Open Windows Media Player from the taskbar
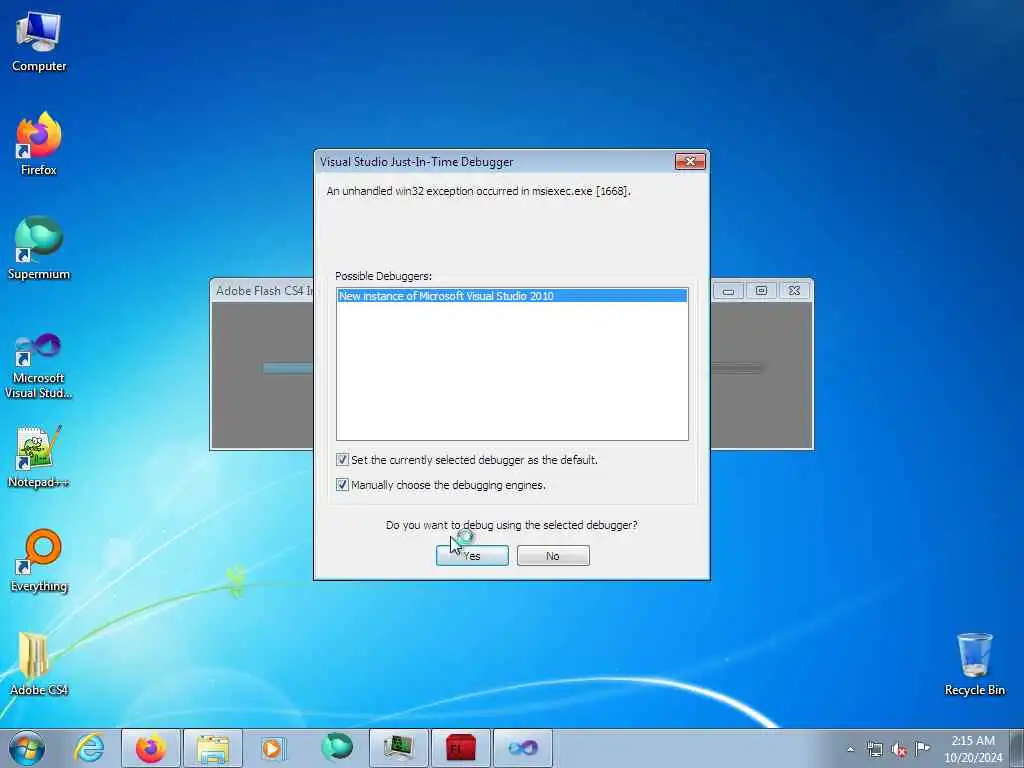 (x=273, y=748)
